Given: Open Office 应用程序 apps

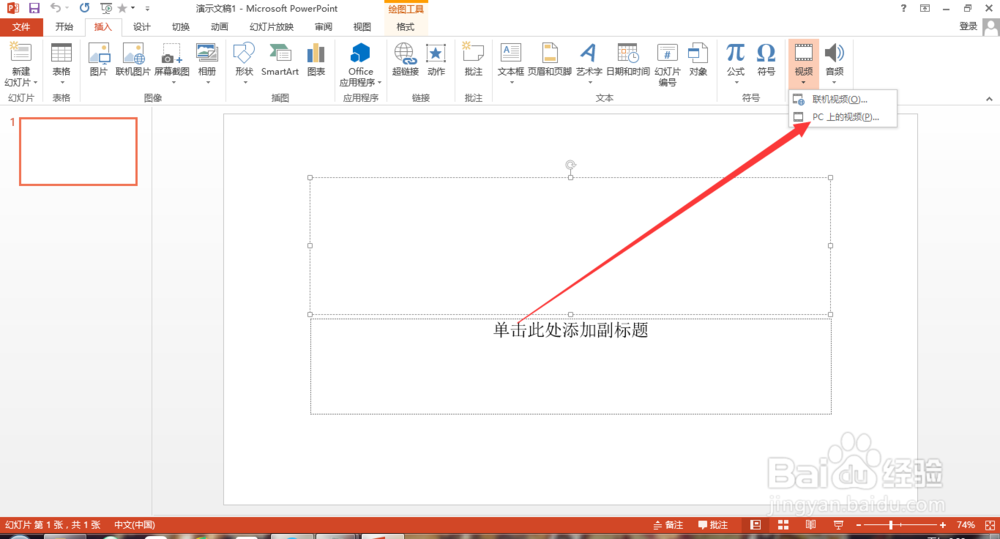Looking at the screenshot, I should tap(360, 54).
